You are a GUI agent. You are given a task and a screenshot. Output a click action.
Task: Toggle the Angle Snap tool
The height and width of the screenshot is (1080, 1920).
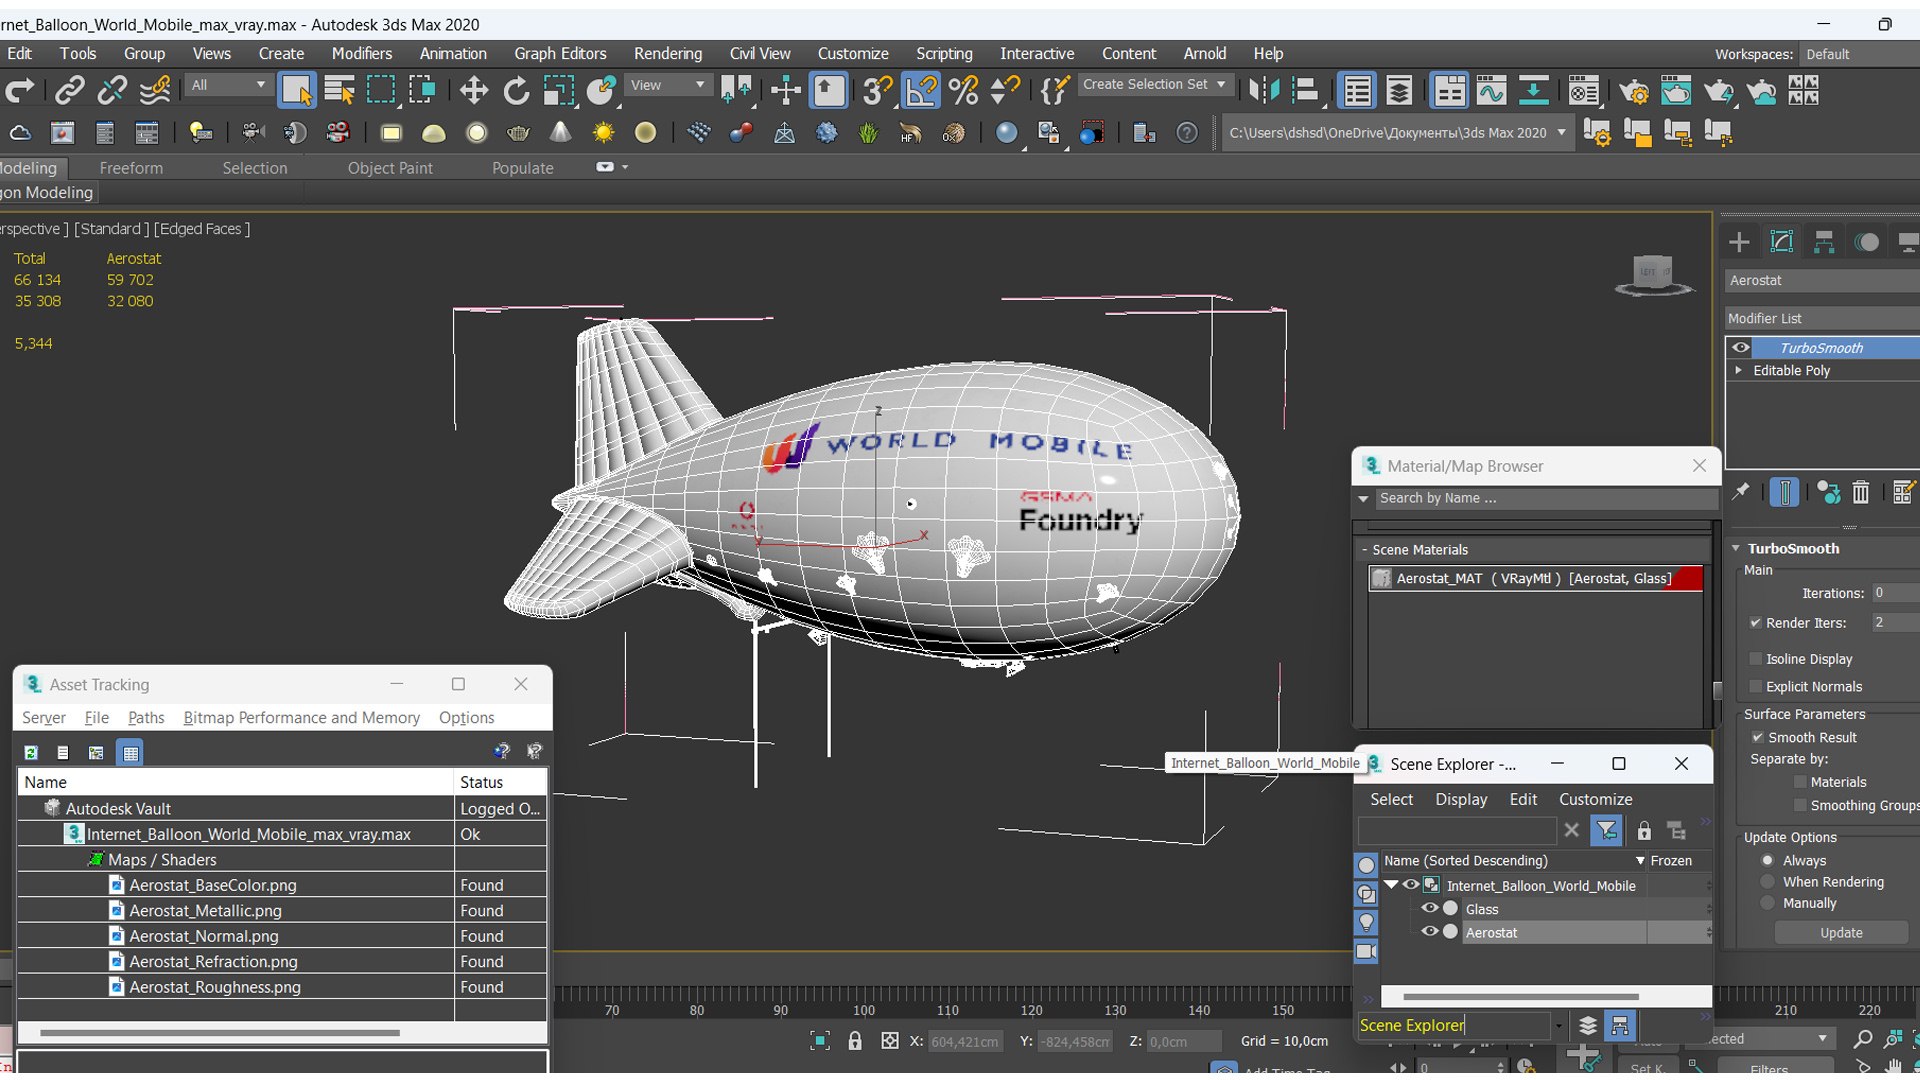coord(921,91)
